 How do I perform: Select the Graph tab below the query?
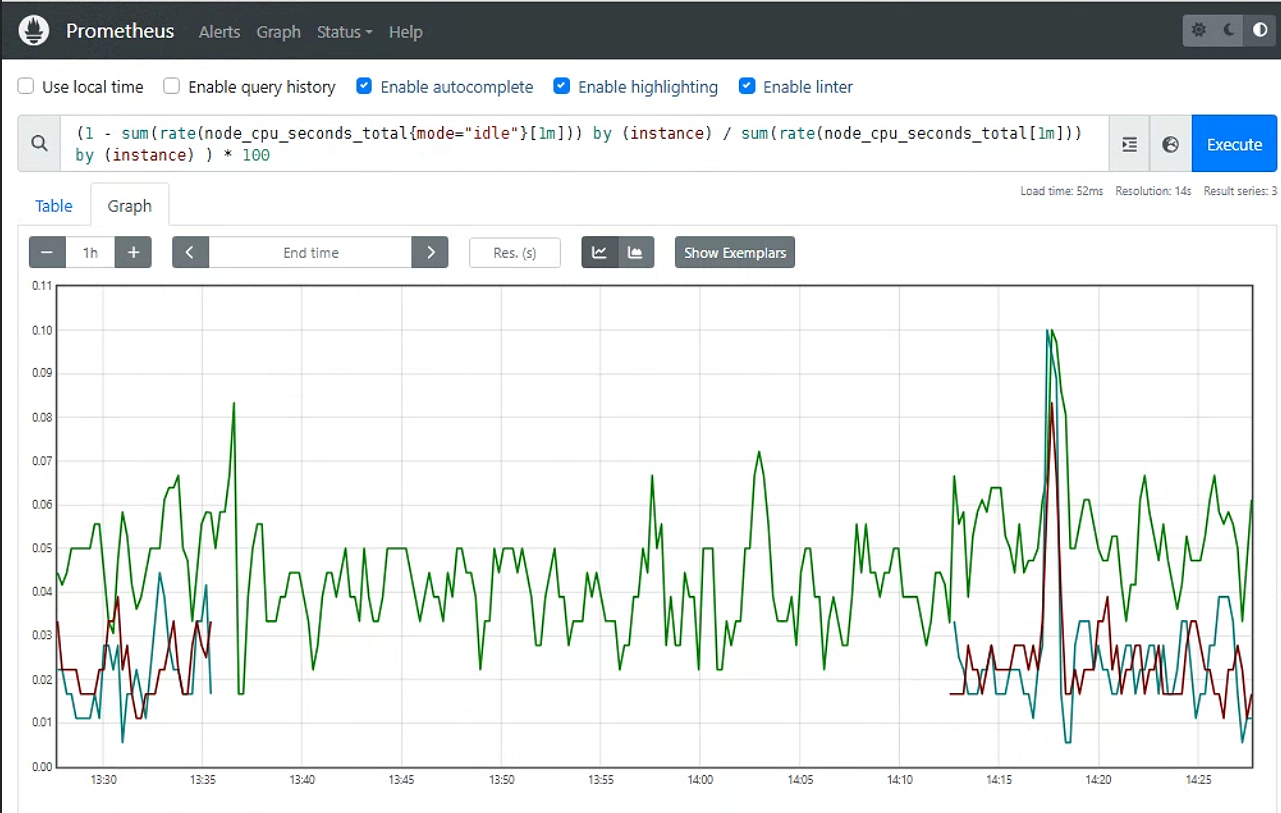click(130, 205)
